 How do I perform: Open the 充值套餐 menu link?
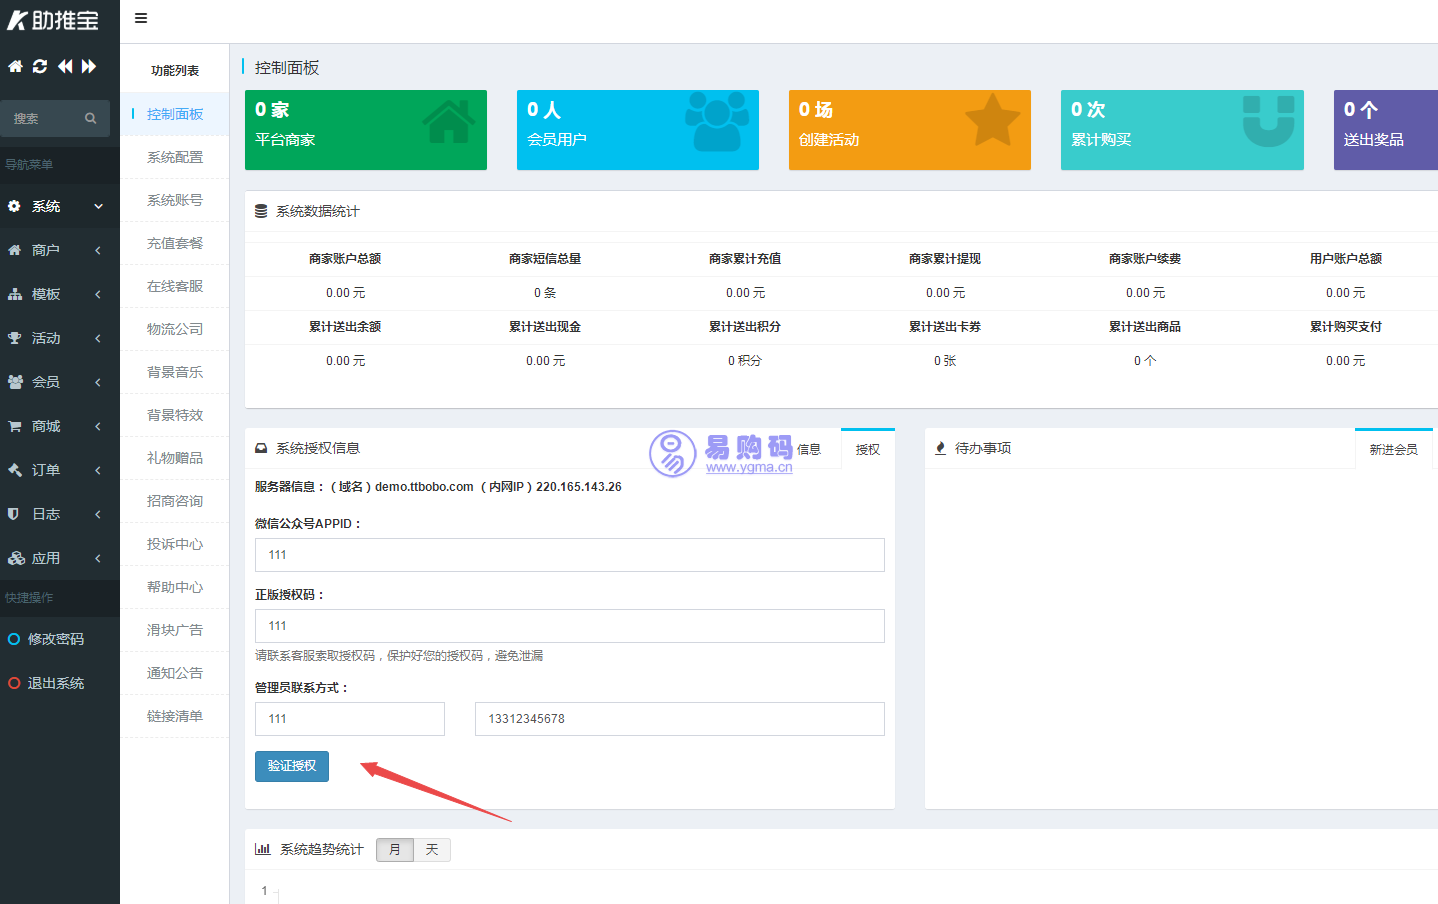(x=175, y=243)
